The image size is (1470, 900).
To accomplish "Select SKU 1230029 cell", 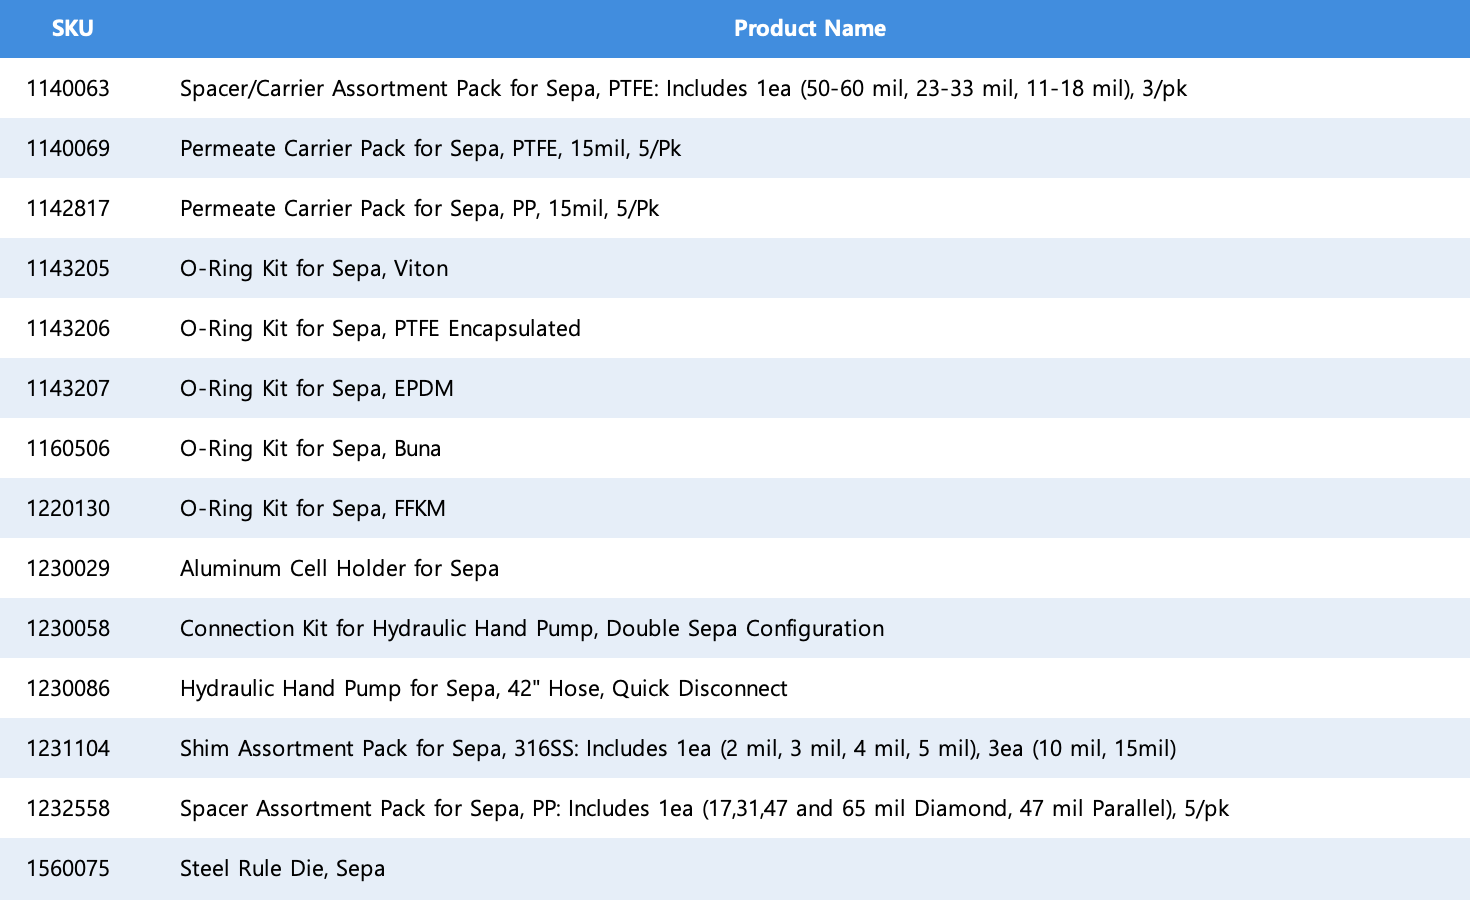I will (68, 568).
